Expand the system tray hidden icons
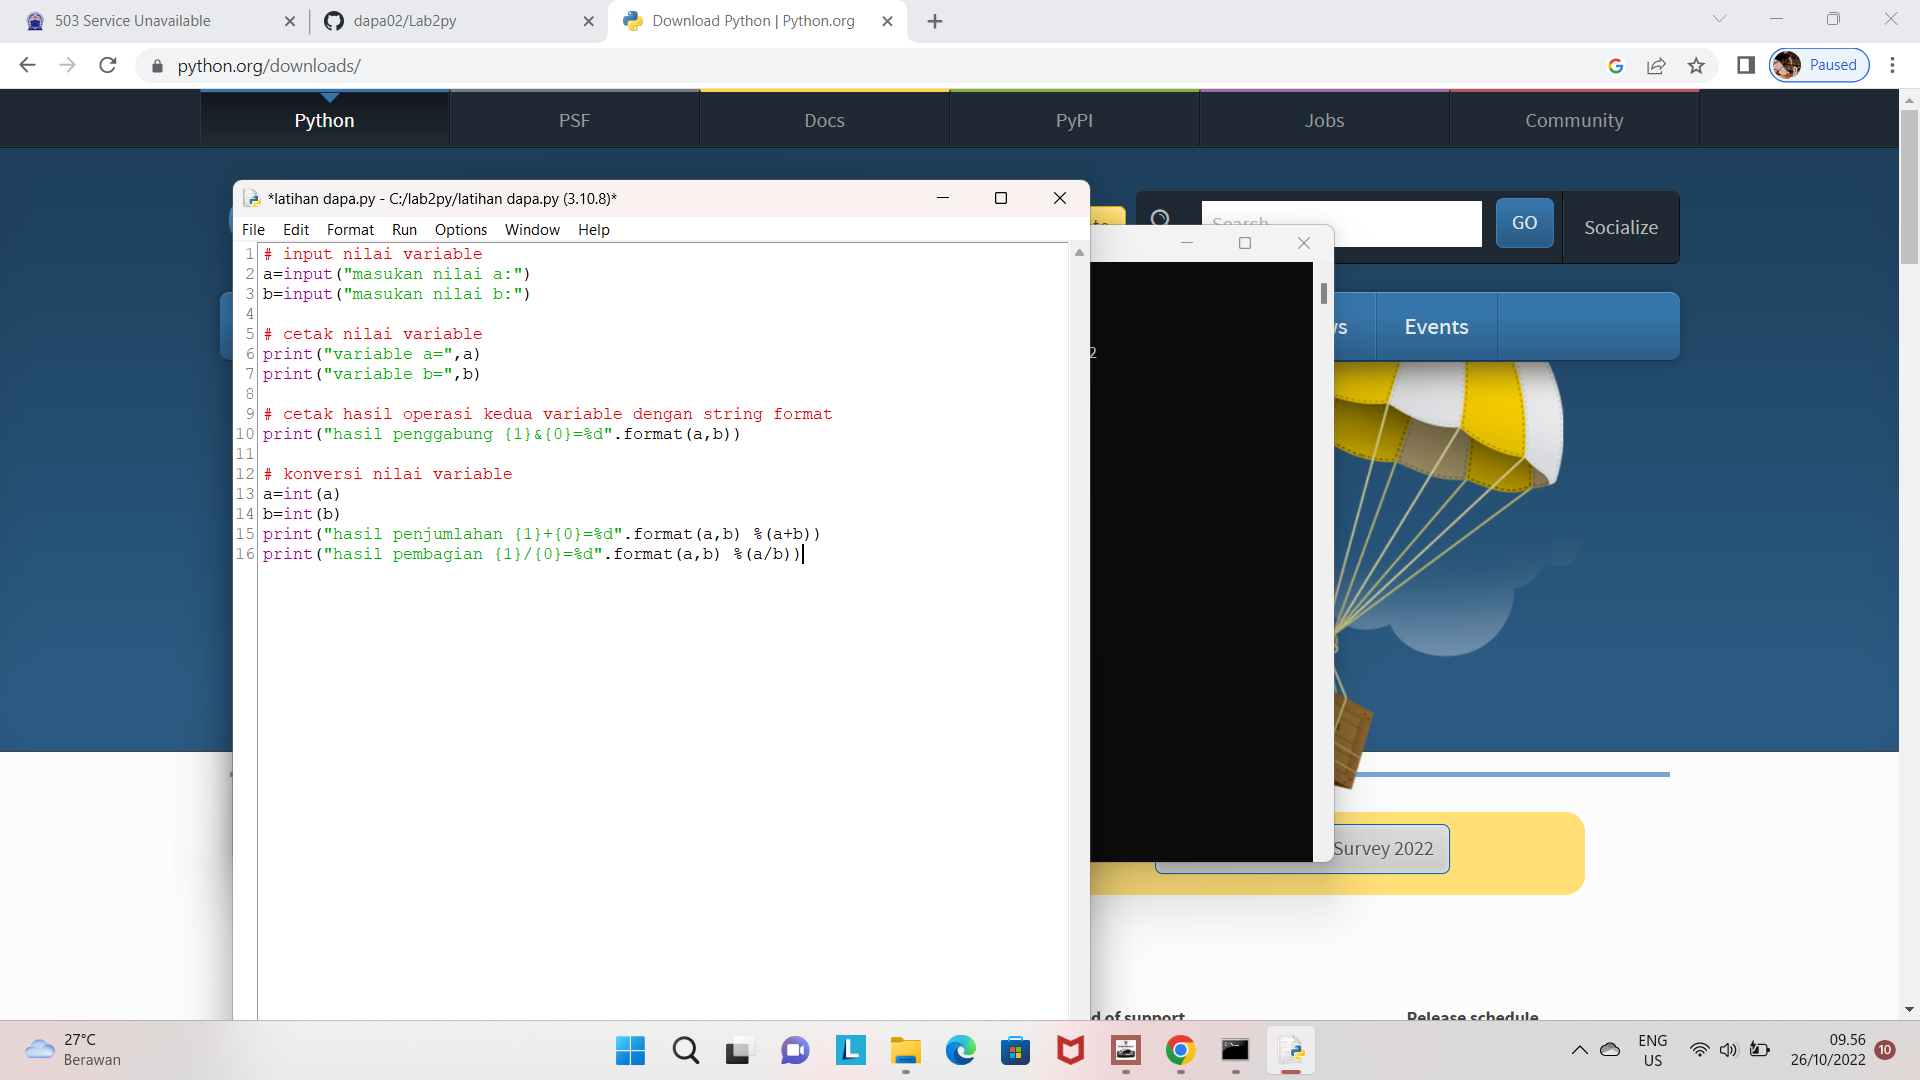Viewport: 1920px width, 1080px height. [1579, 1050]
